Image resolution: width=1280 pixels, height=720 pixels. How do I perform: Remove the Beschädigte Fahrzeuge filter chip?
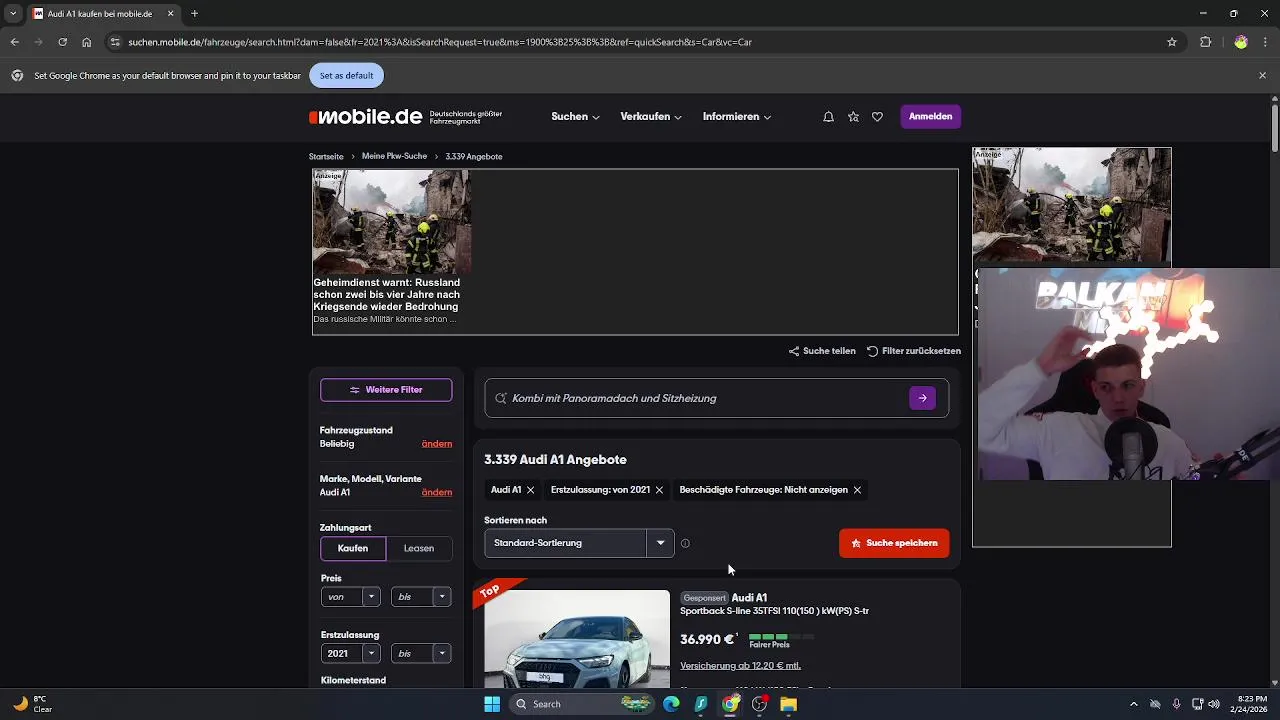pyautogui.click(x=857, y=490)
